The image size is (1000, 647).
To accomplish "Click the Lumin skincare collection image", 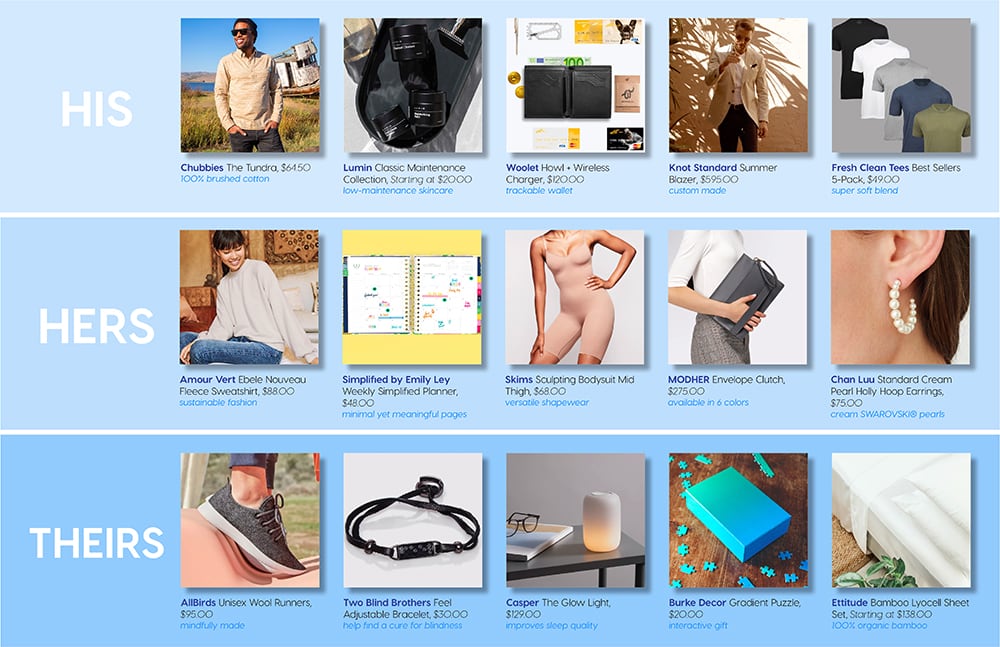I will 413,85.
